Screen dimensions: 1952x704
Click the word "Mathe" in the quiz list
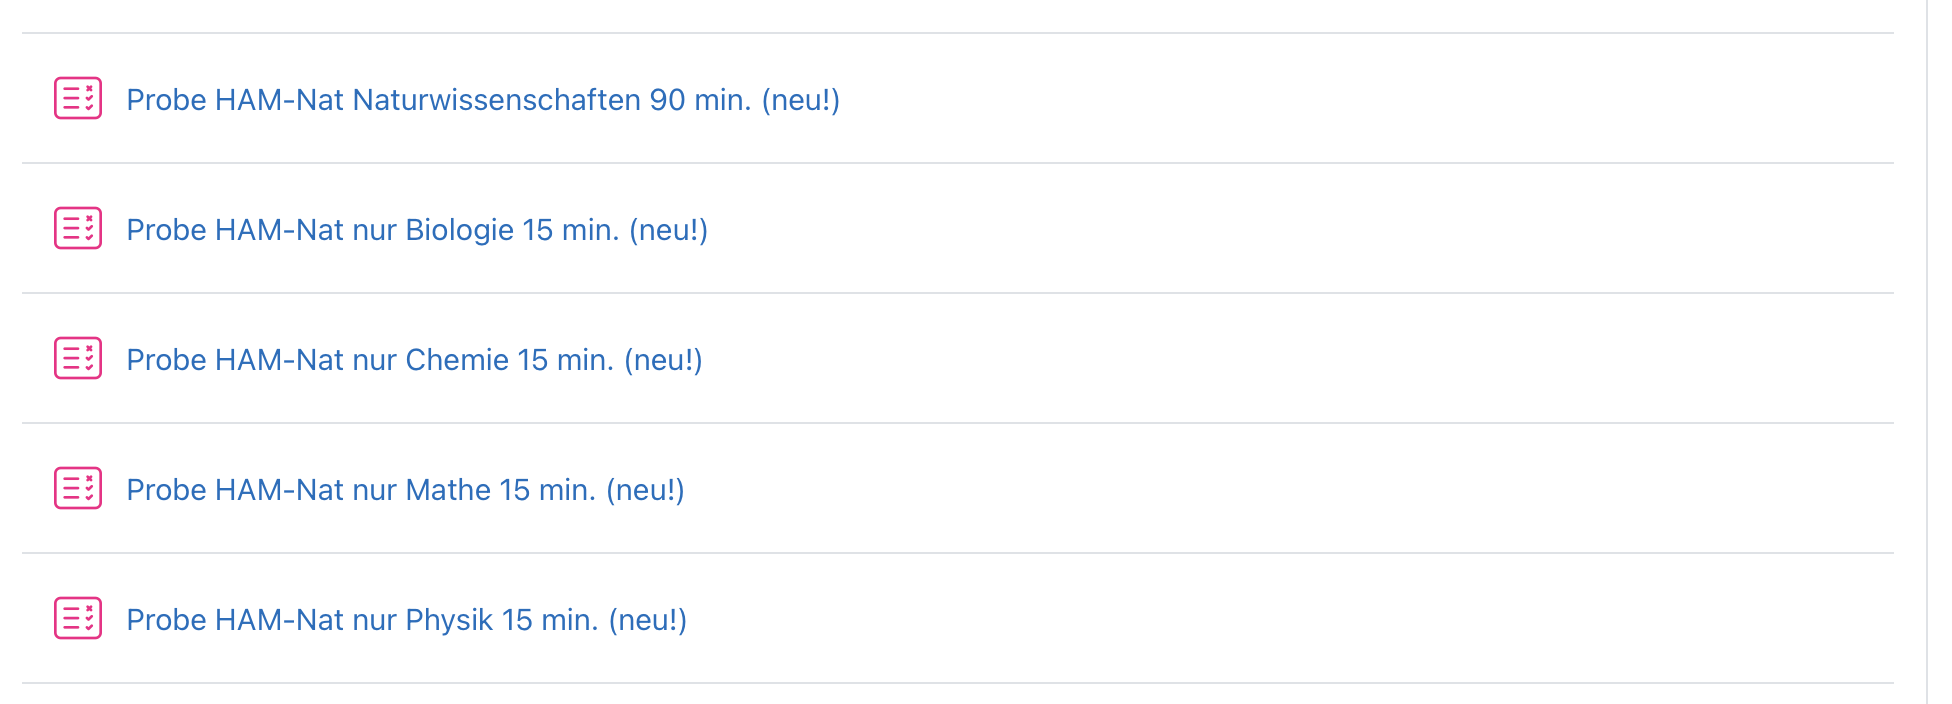448,490
